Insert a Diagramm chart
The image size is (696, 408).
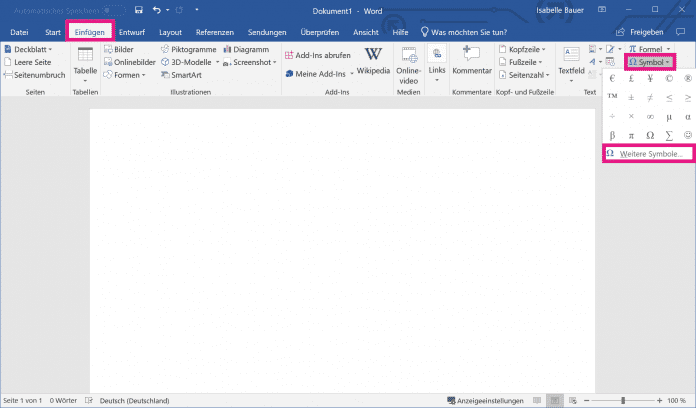tap(245, 49)
